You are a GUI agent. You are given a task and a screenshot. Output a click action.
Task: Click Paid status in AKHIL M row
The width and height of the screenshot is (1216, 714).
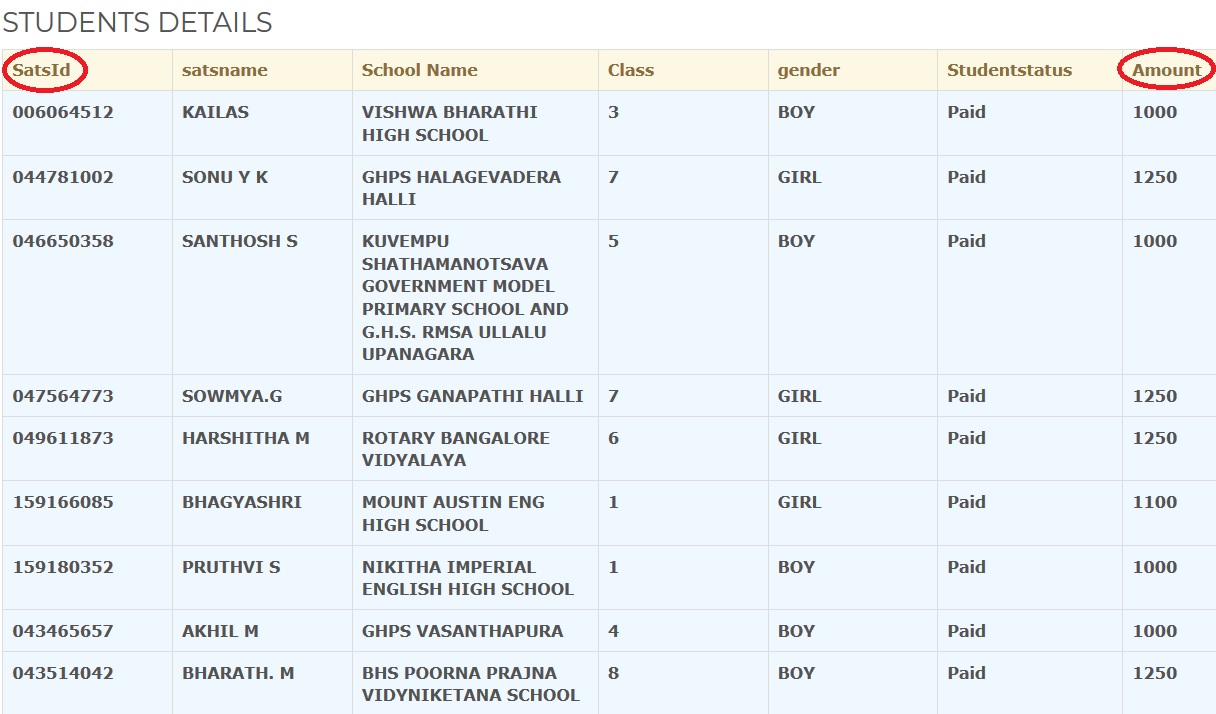click(x=966, y=631)
